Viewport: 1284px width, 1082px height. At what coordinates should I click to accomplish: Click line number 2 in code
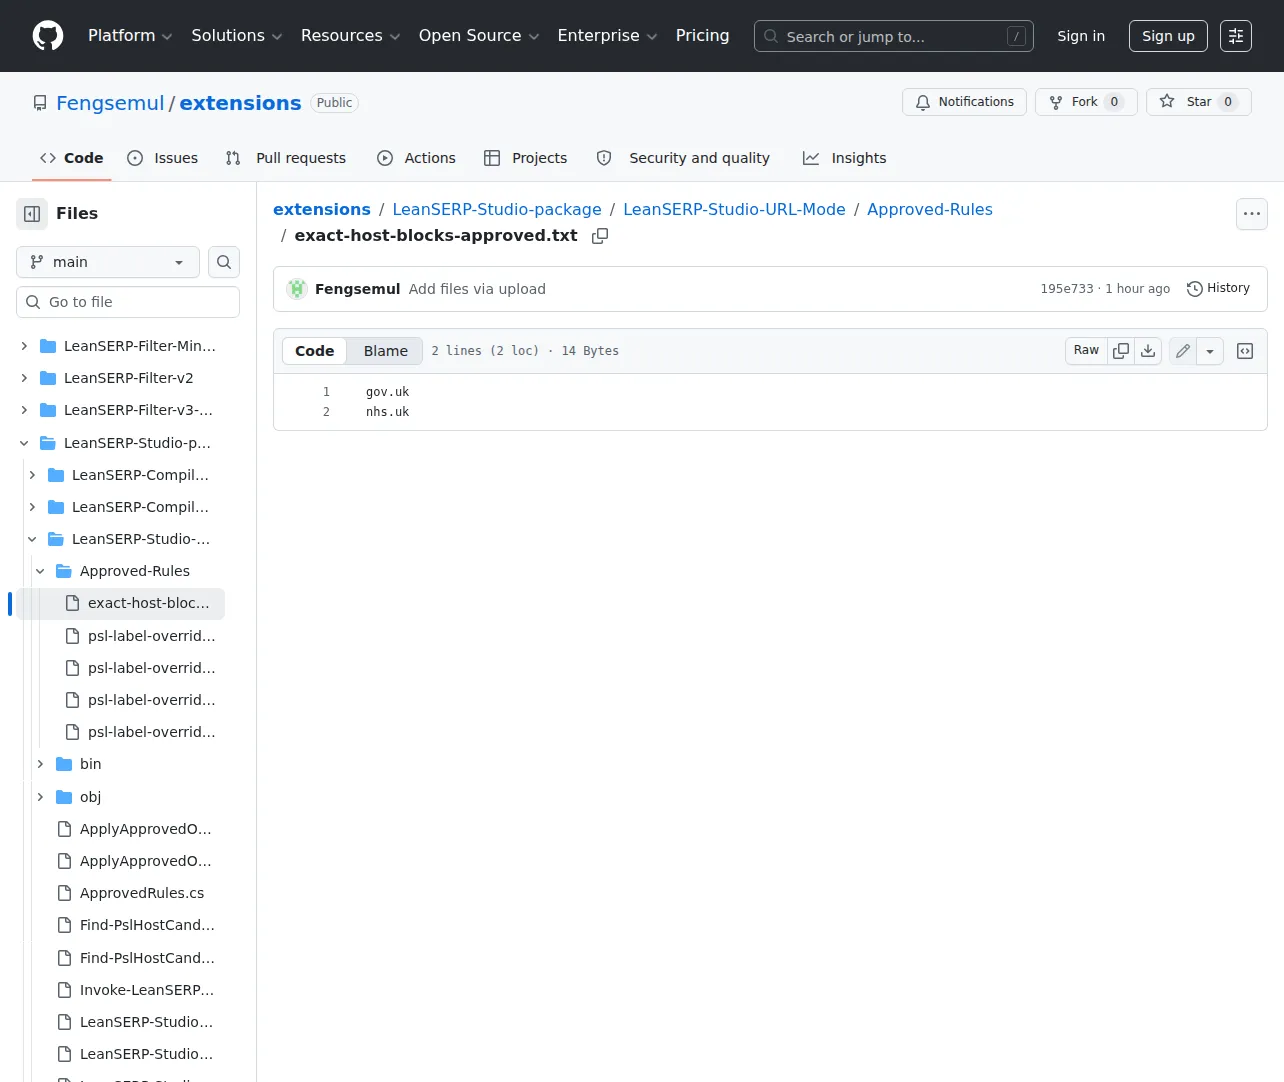point(326,412)
